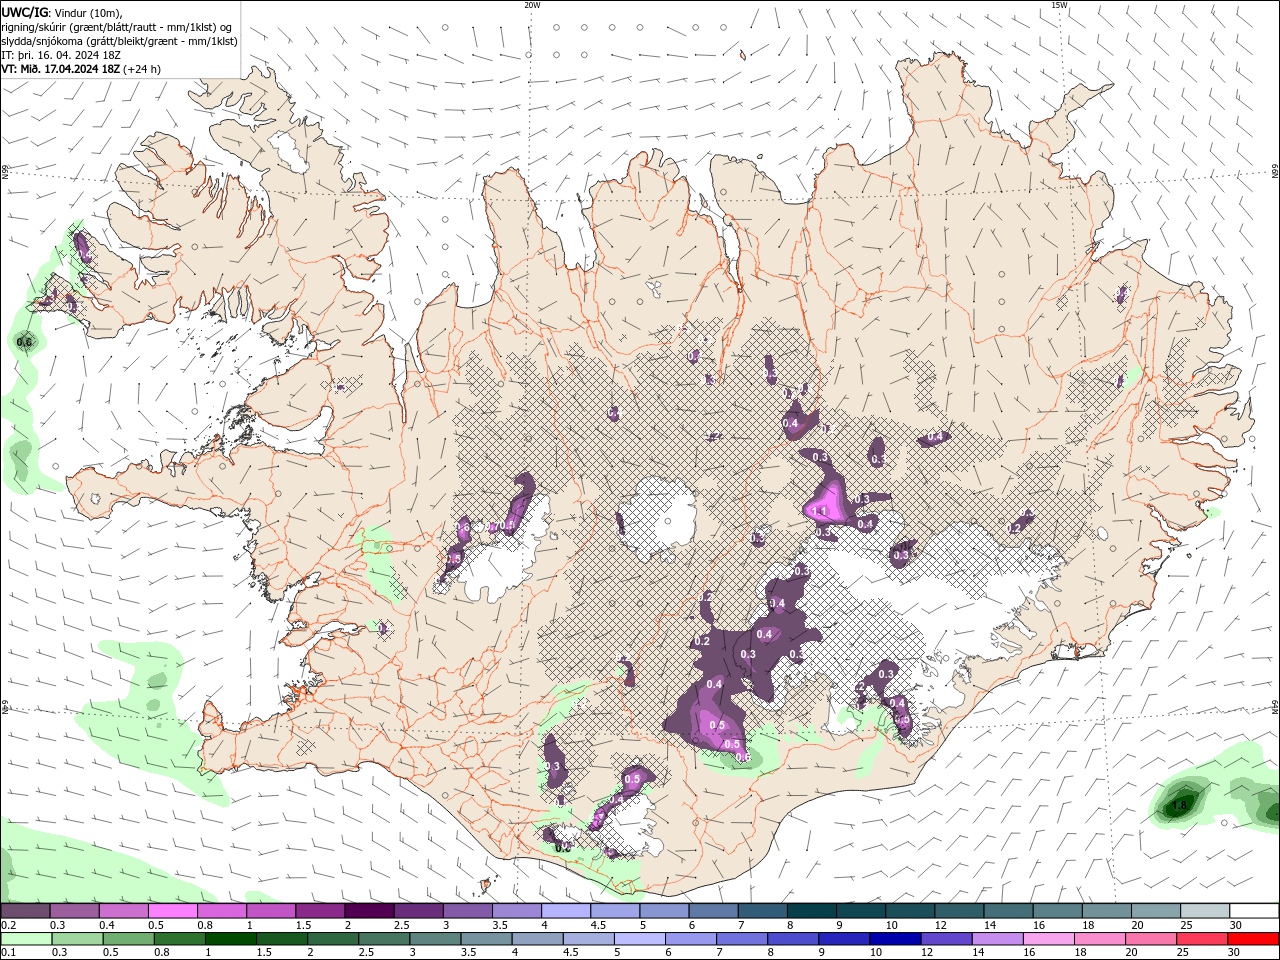The width and height of the screenshot is (1280, 960).
Task: Pick the white swatch at upper scale 30
Action: [1254, 910]
